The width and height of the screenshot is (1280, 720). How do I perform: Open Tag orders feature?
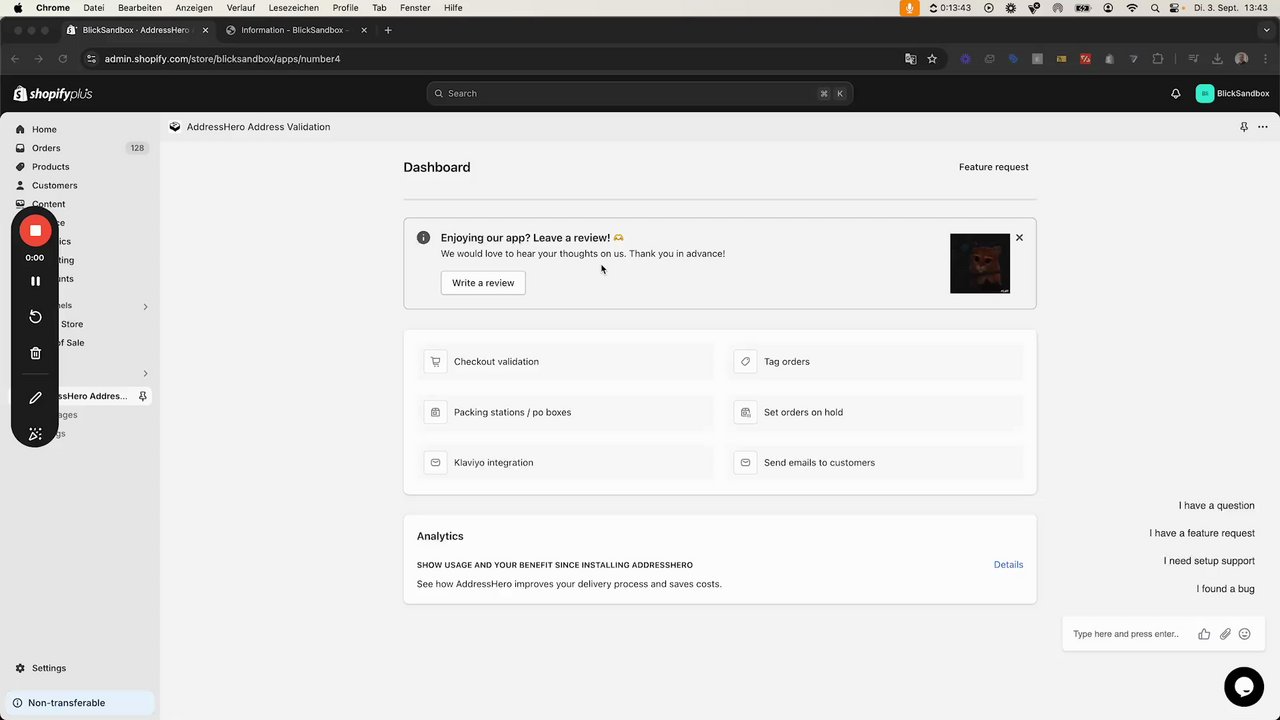(x=875, y=362)
